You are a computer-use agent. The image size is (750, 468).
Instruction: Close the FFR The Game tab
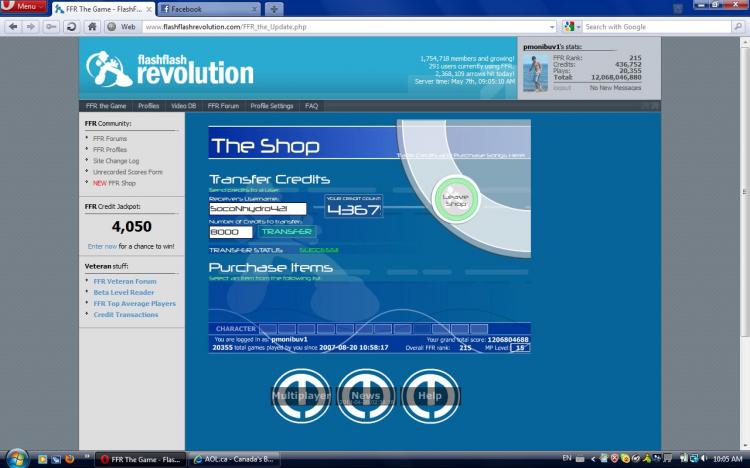click(148, 9)
